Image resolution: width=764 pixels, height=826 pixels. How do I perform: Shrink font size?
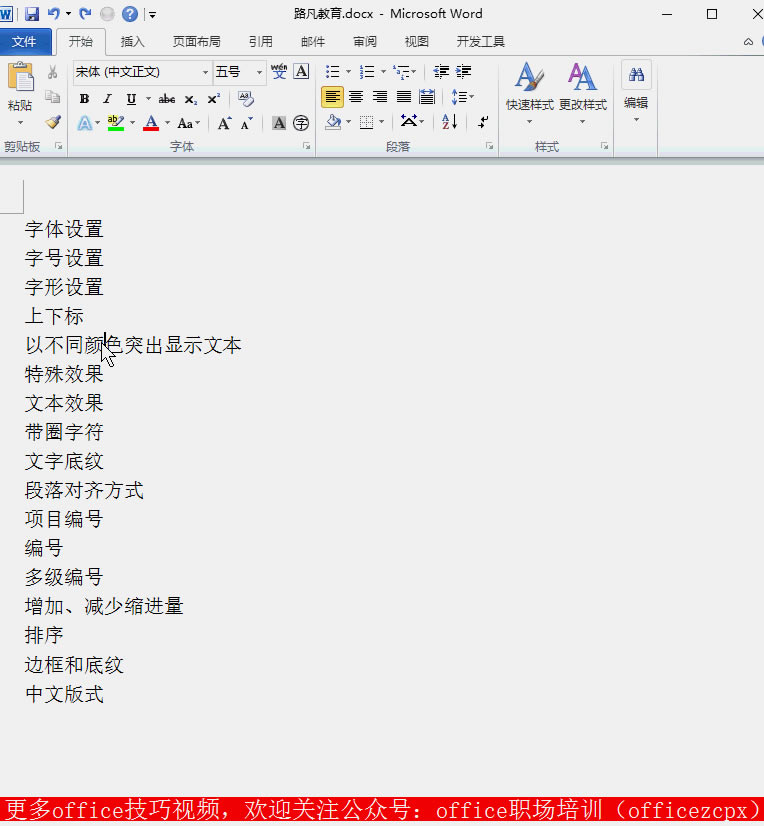247,123
